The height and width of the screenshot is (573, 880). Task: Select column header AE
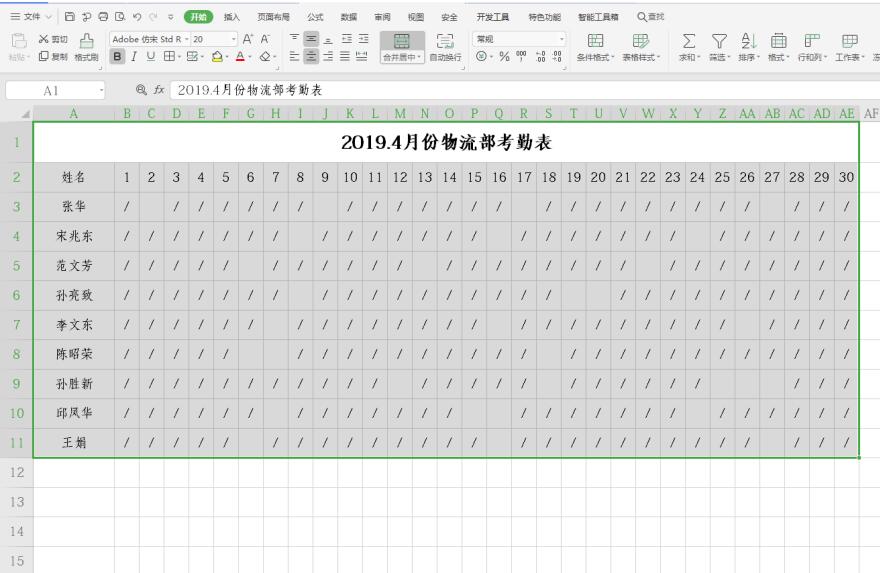coord(846,113)
